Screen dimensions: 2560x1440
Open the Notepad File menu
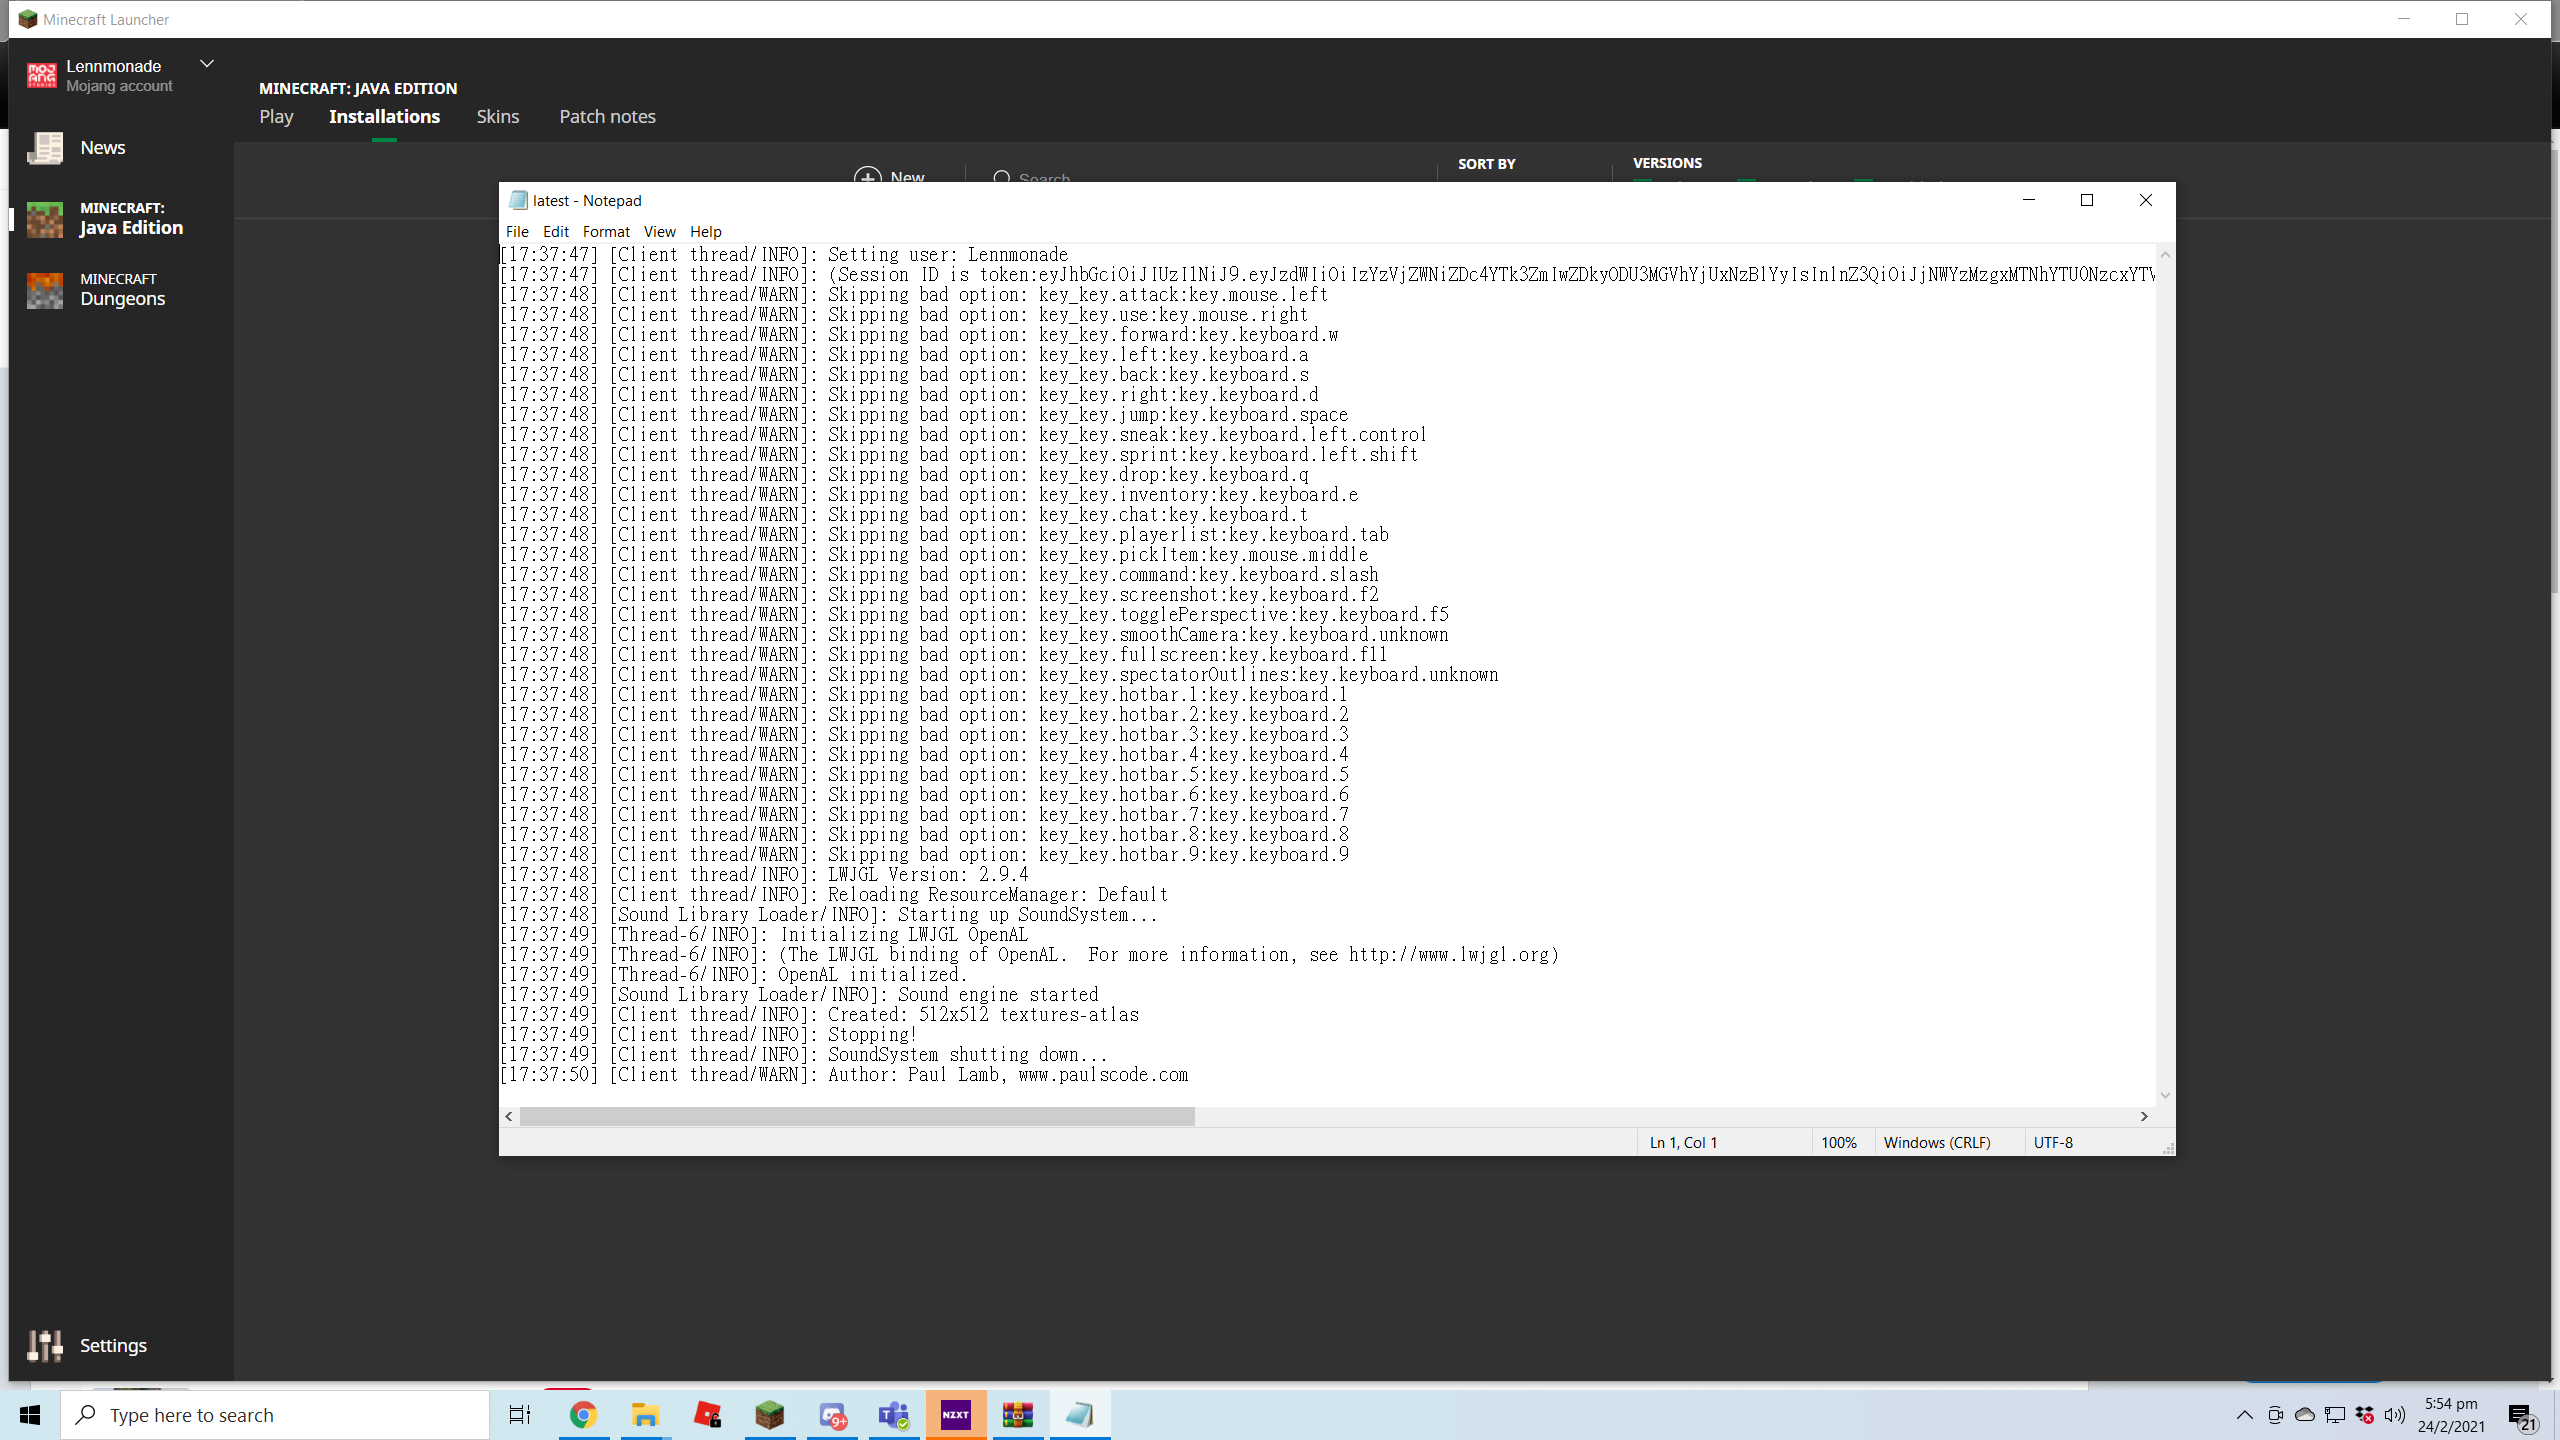pyautogui.click(x=517, y=231)
